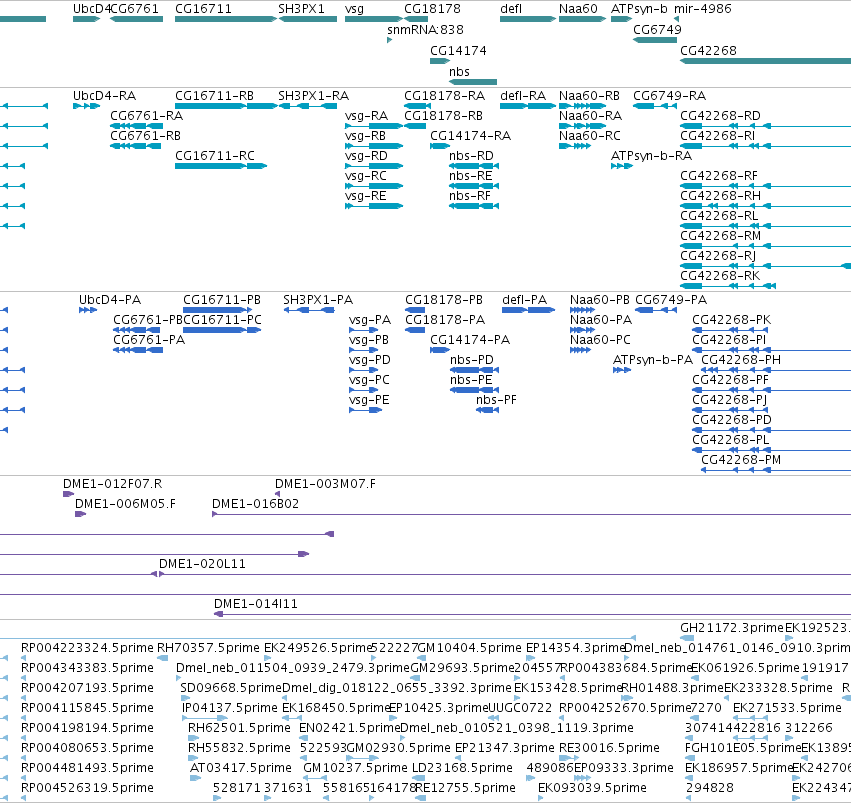Select the DME1-006M05.F BAC label
This screenshot has height=803, width=851.
pos(125,504)
